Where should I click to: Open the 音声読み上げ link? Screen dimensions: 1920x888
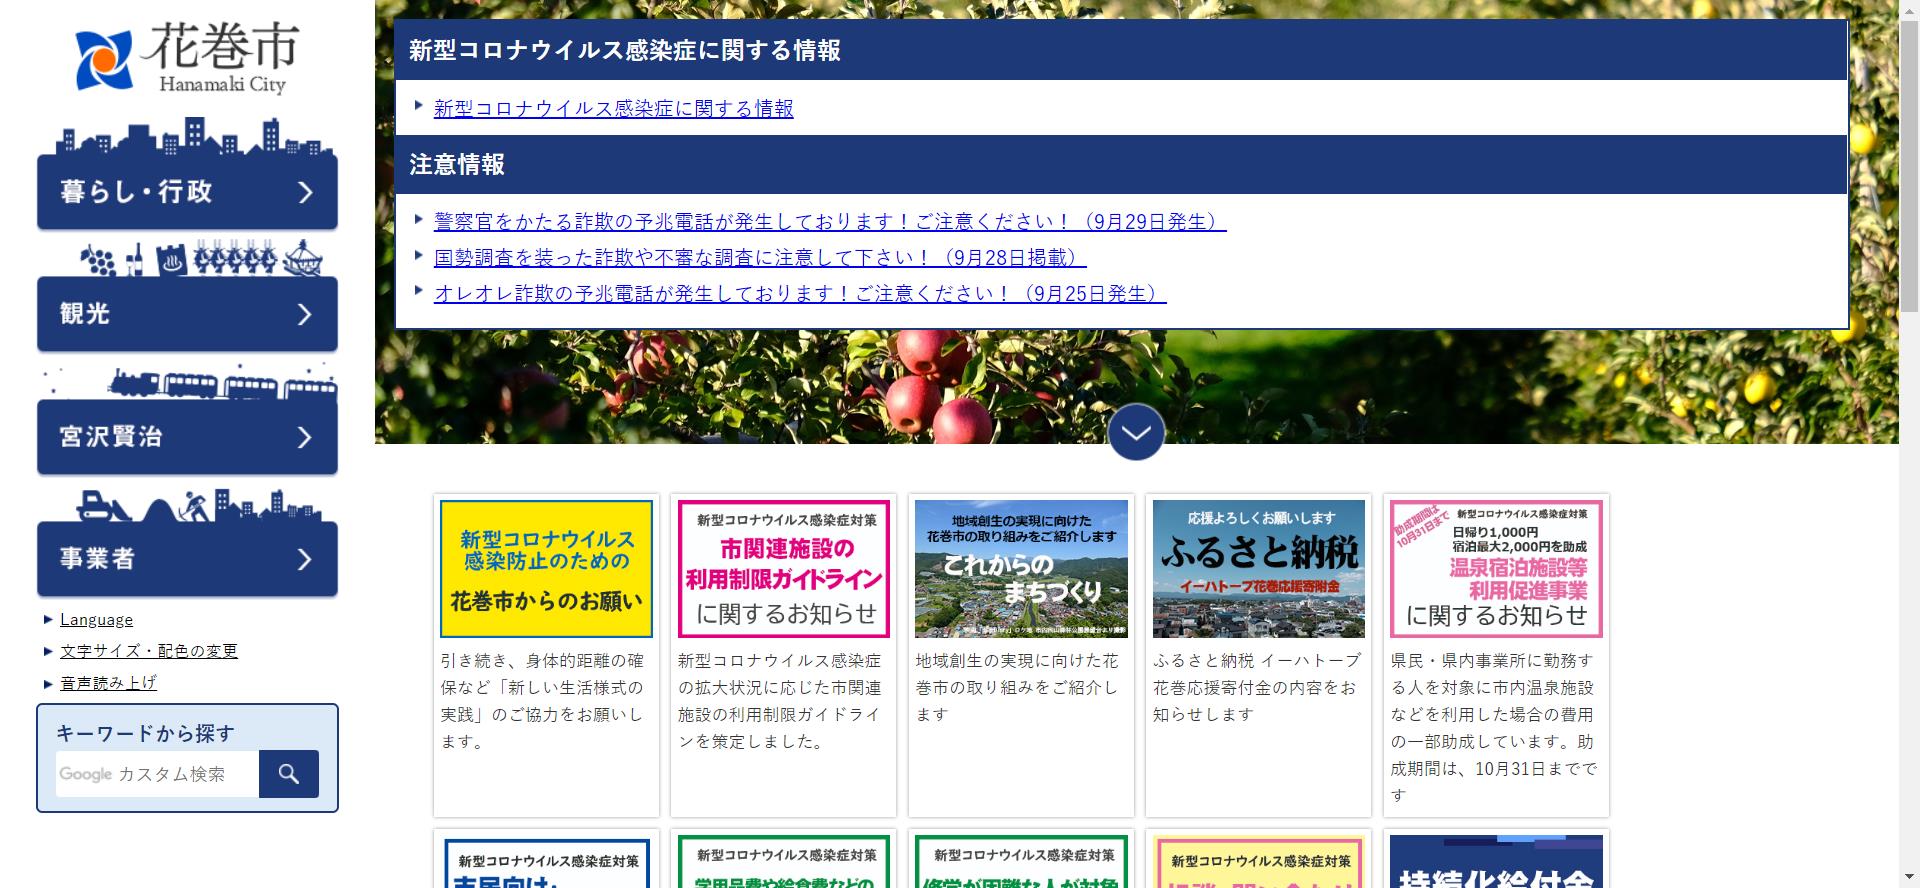click(x=108, y=683)
